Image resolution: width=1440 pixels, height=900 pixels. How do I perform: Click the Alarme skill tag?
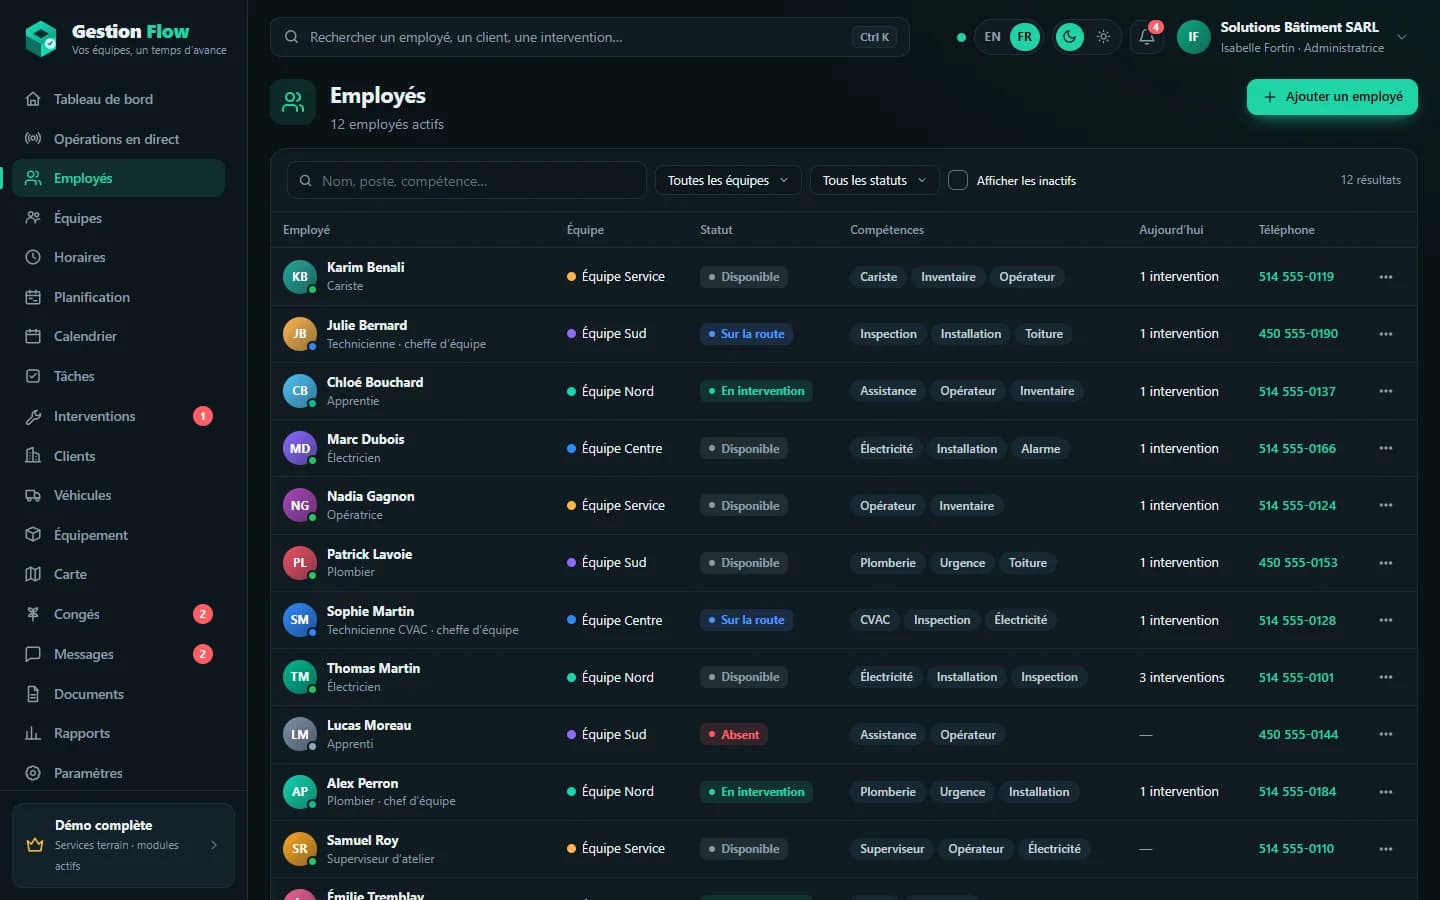click(1041, 448)
